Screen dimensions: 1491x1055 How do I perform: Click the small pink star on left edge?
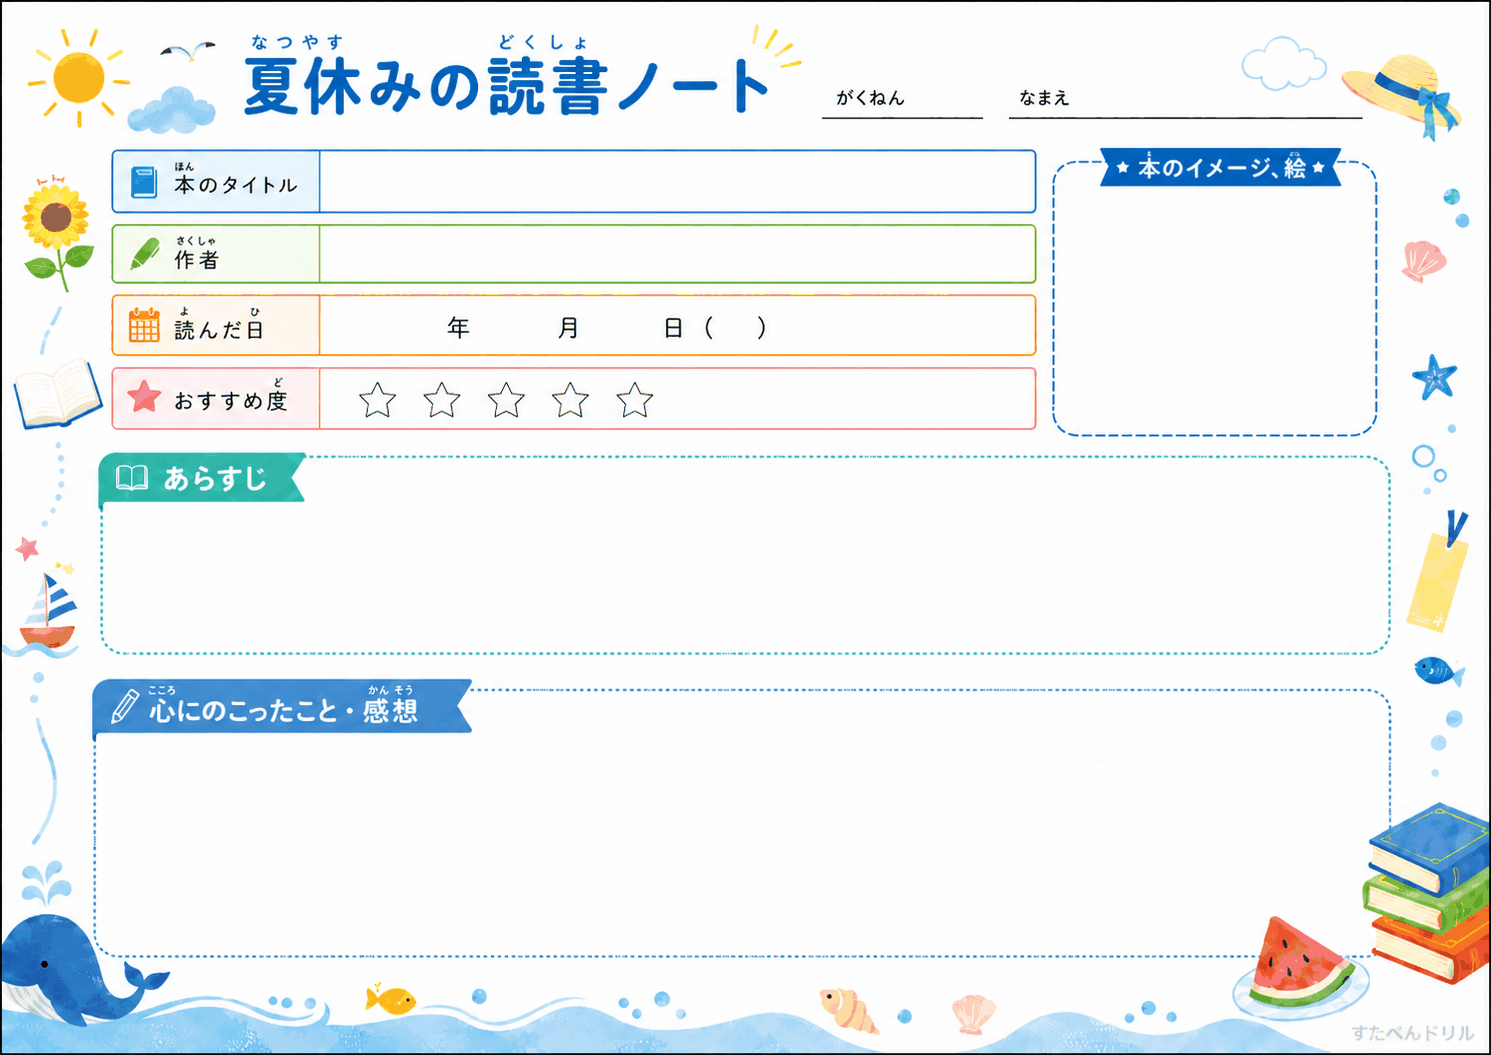point(27,548)
